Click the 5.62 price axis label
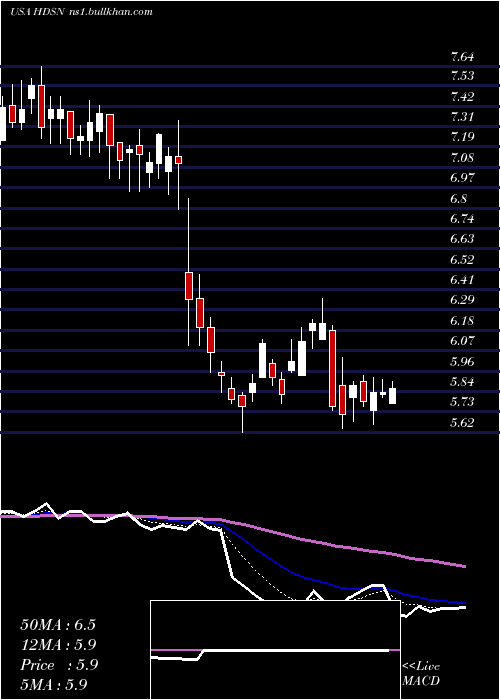The image size is (500, 700). pyautogui.click(x=462, y=422)
